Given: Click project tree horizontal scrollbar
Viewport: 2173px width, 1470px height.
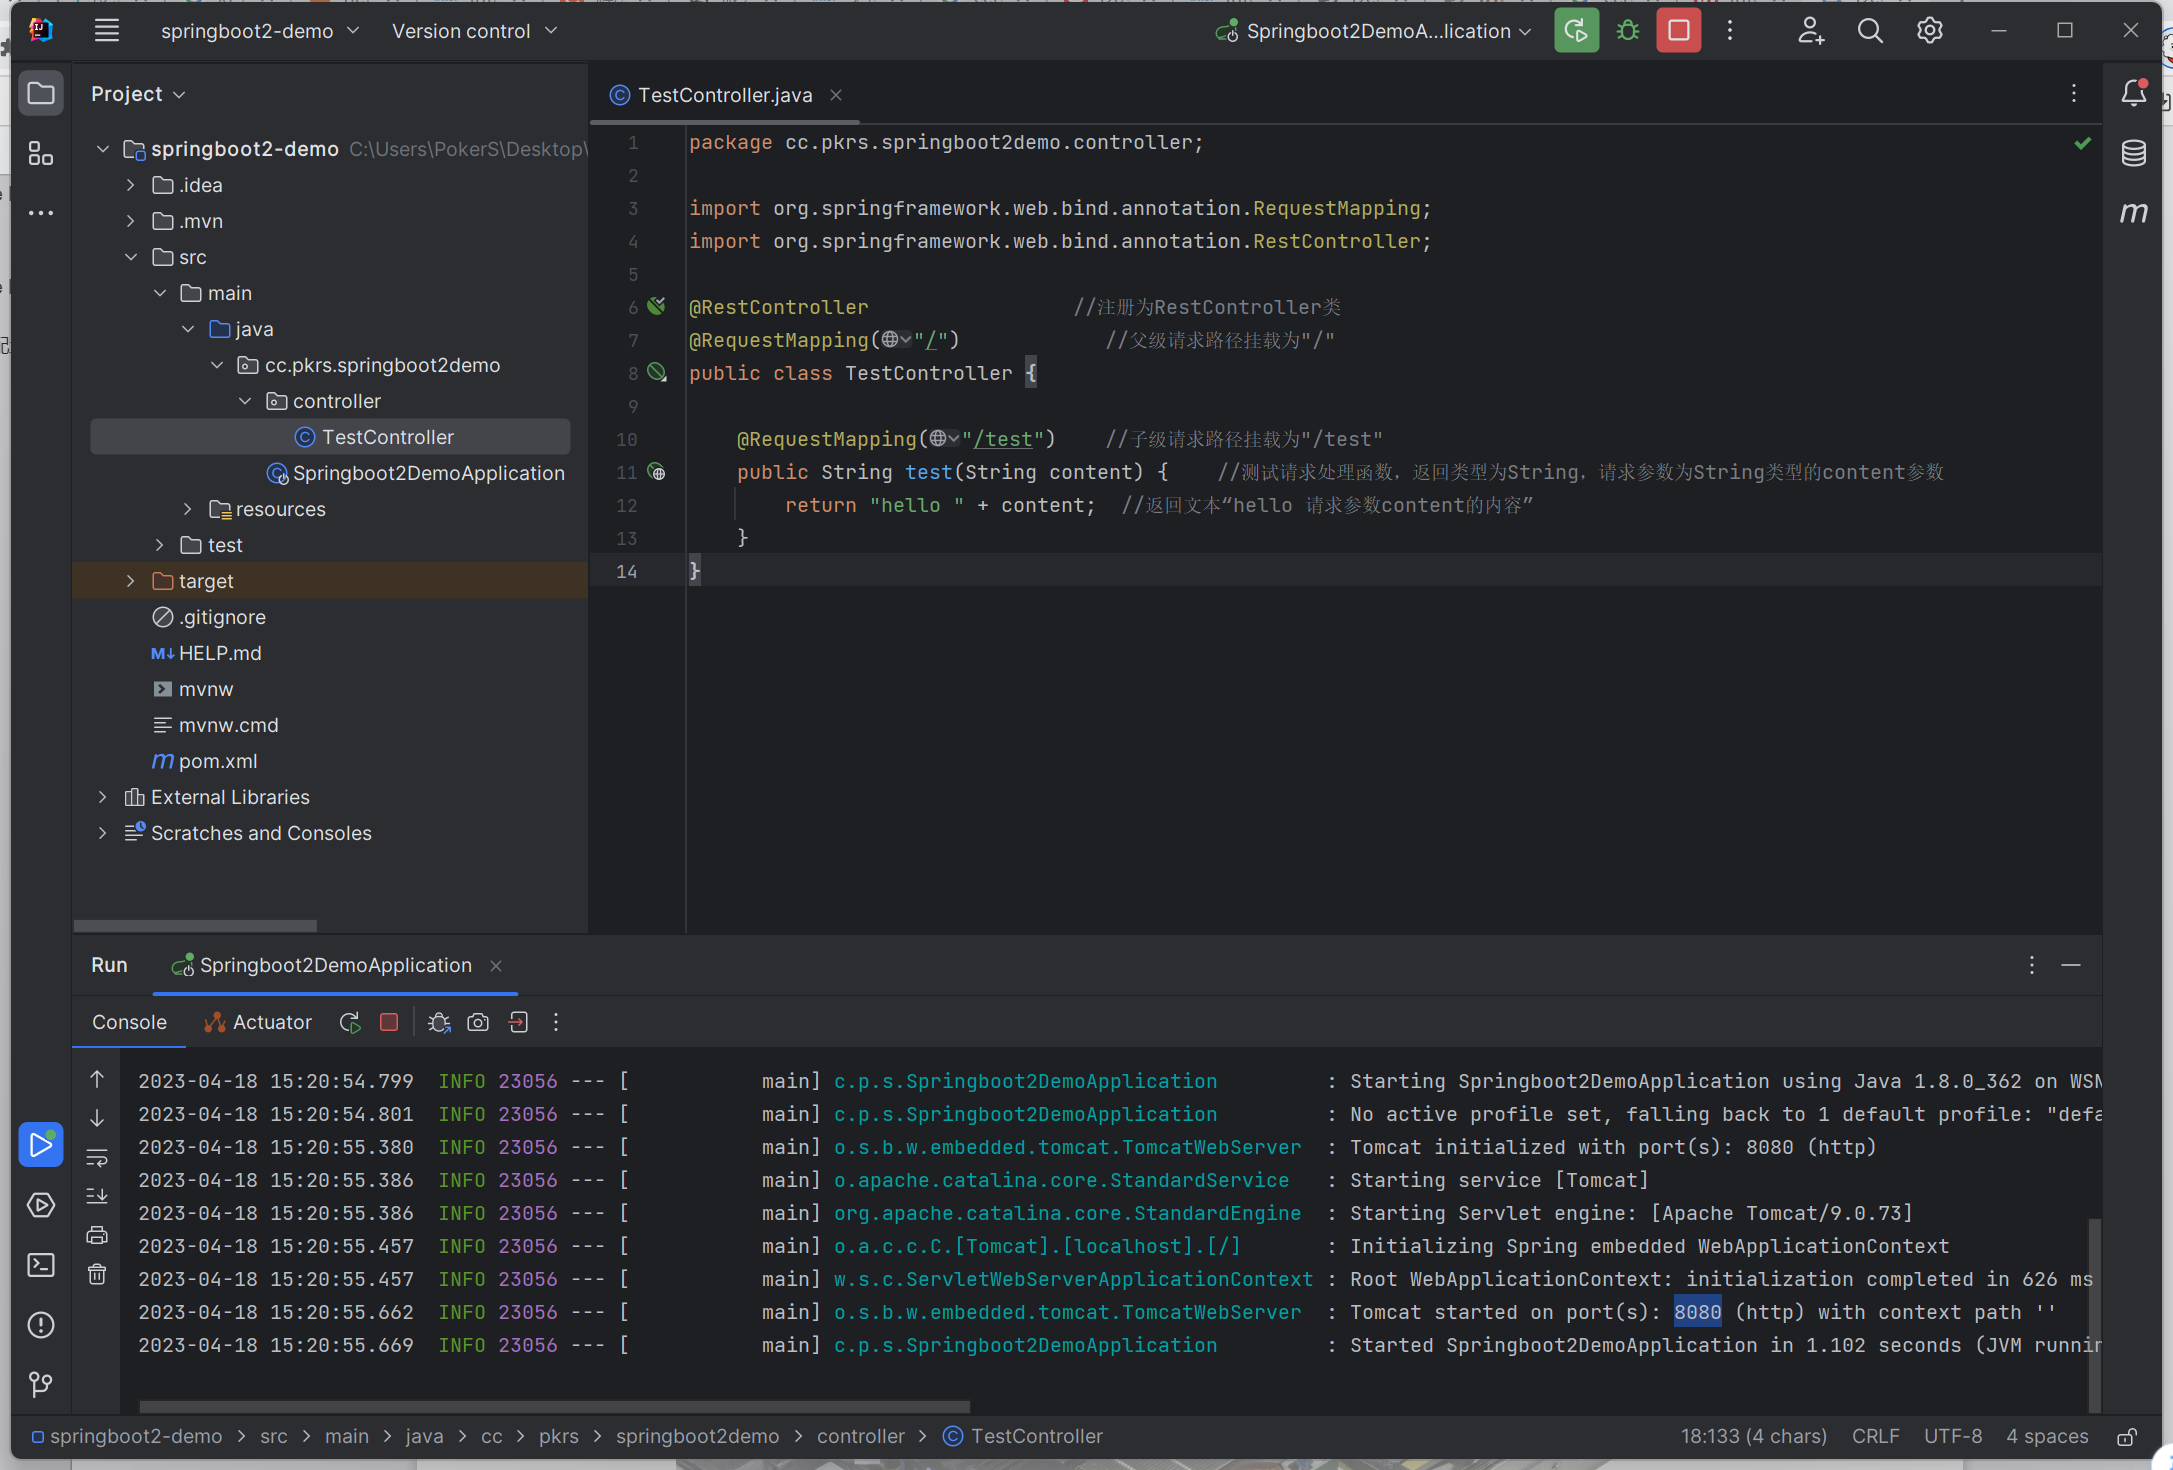Looking at the screenshot, I should [195, 925].
